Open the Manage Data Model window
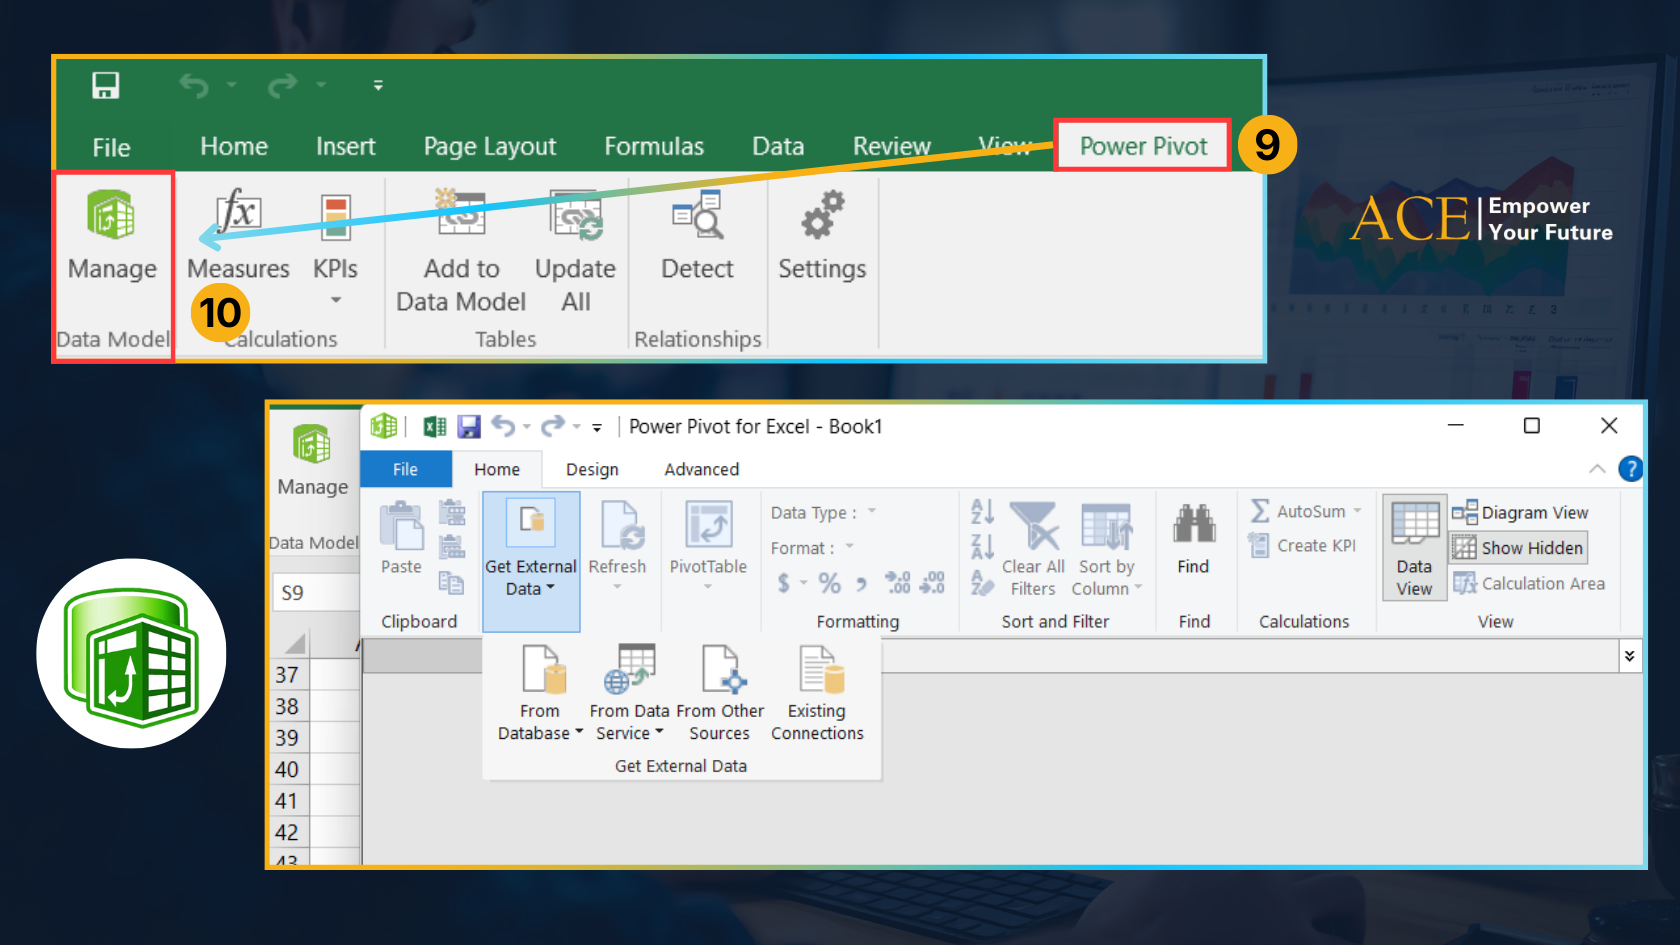 (x=111, y=240)
